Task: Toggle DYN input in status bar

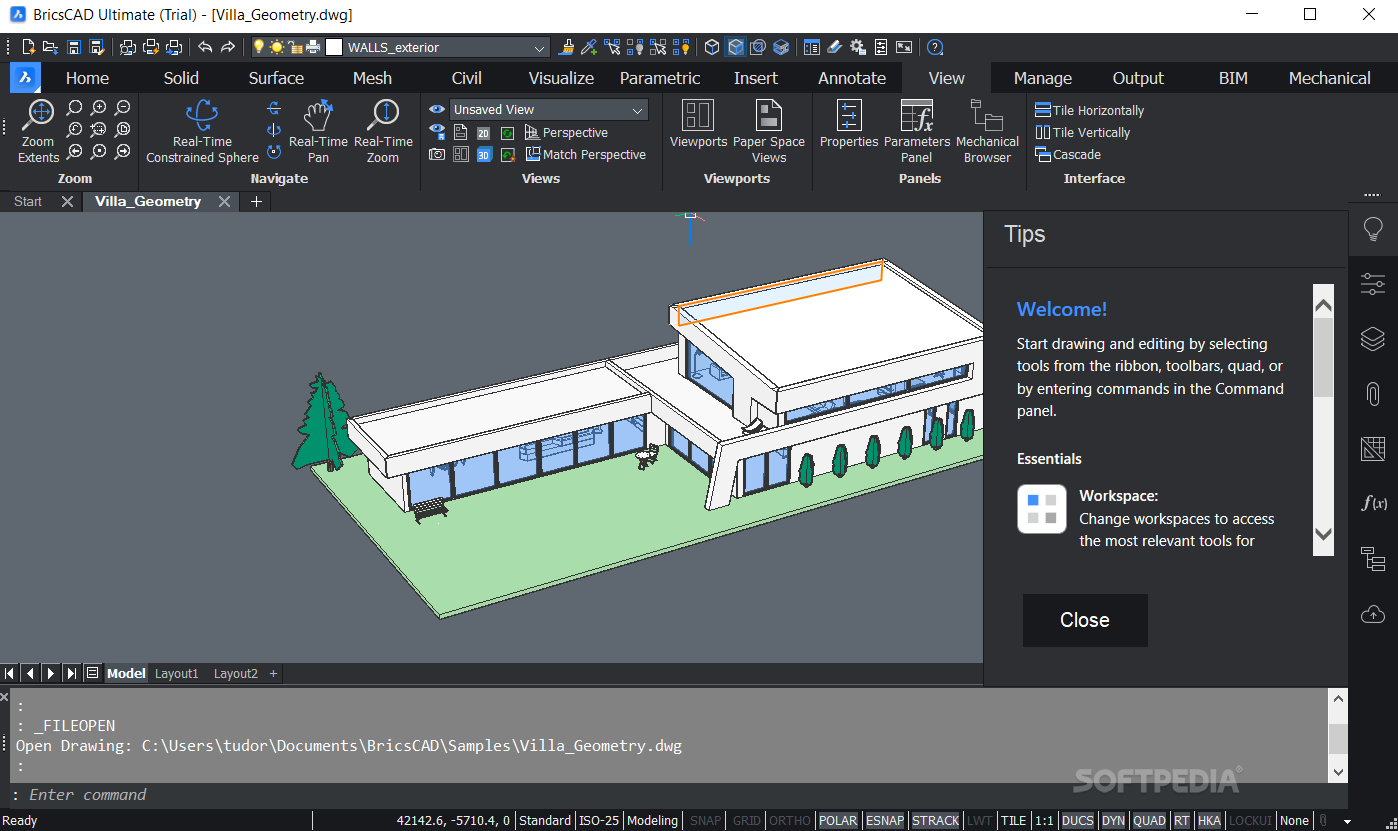Action: click(x=1113, y=820)
